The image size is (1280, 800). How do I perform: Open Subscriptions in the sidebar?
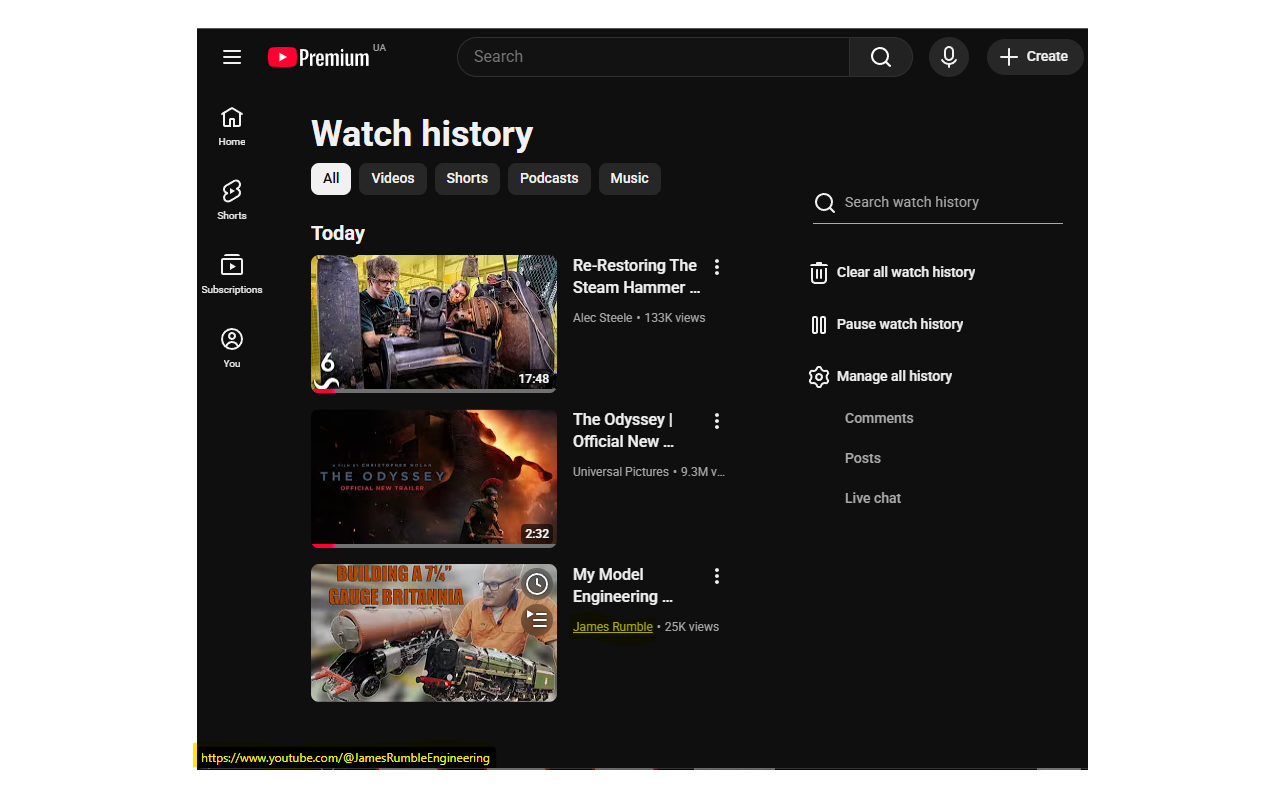coord(232,274)
